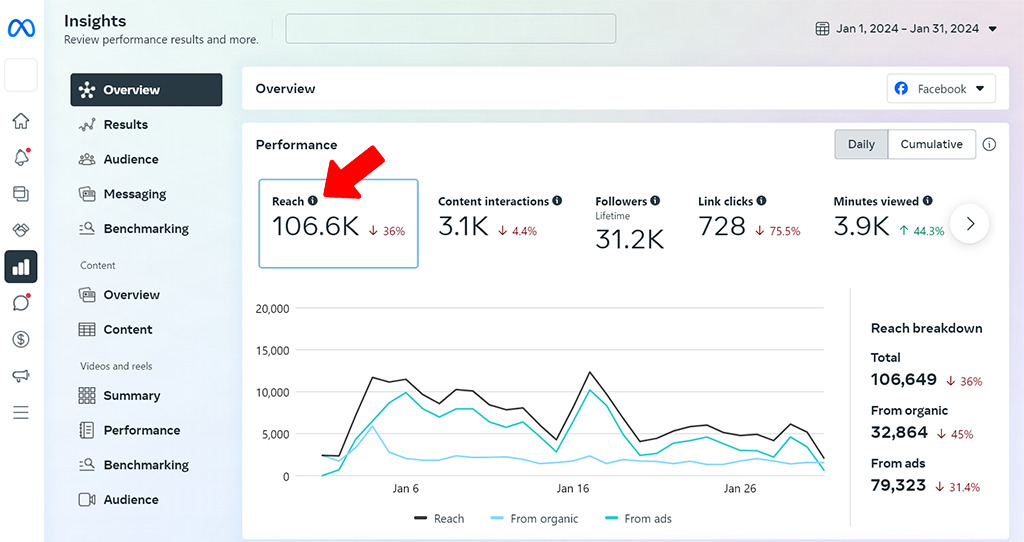
Task: Go to Results in the sidebar
Action: pos(125,125)
